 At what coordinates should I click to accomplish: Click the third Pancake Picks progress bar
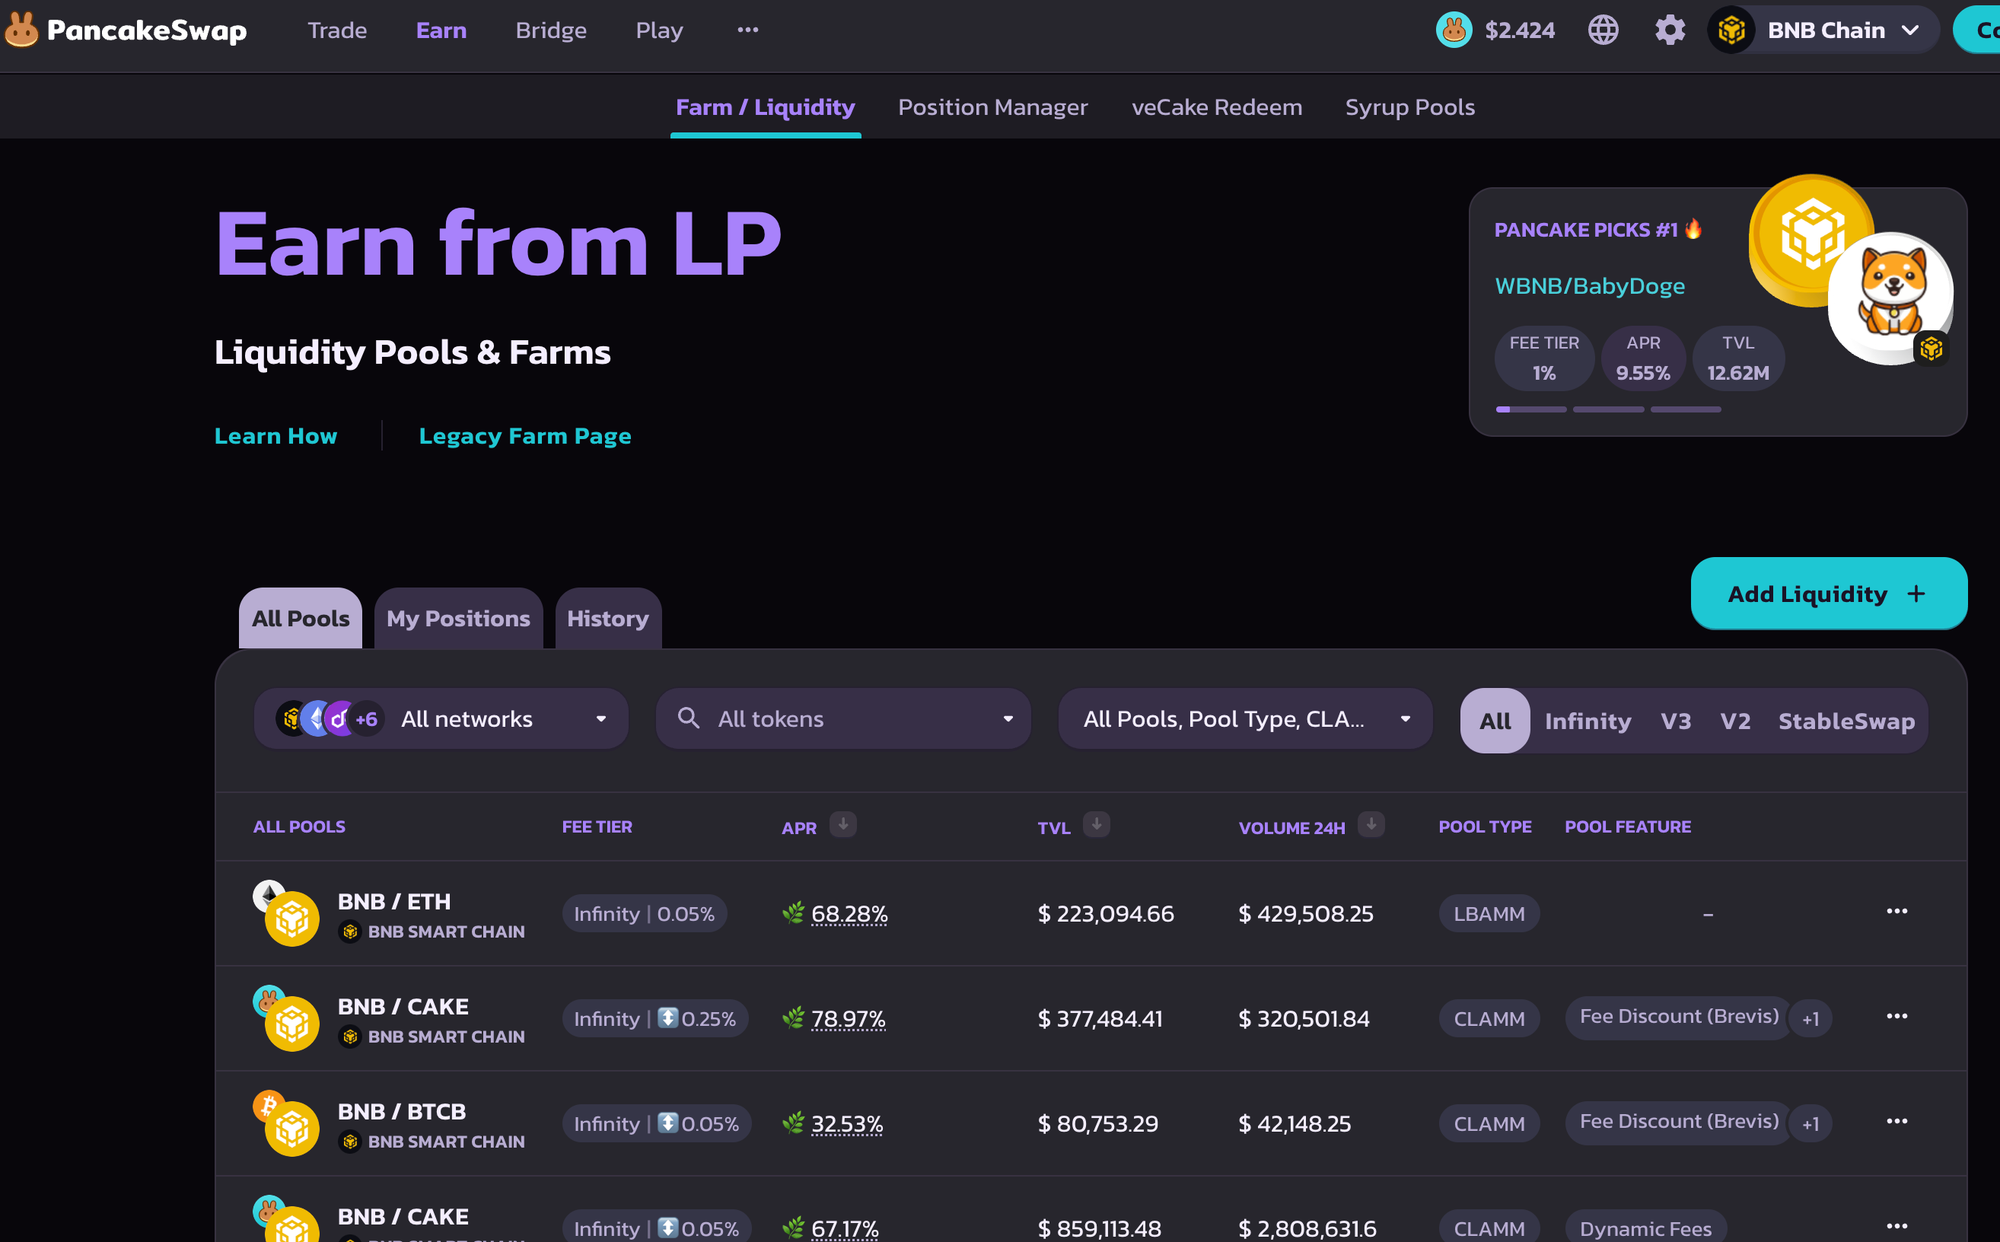tap(1686, 409)
